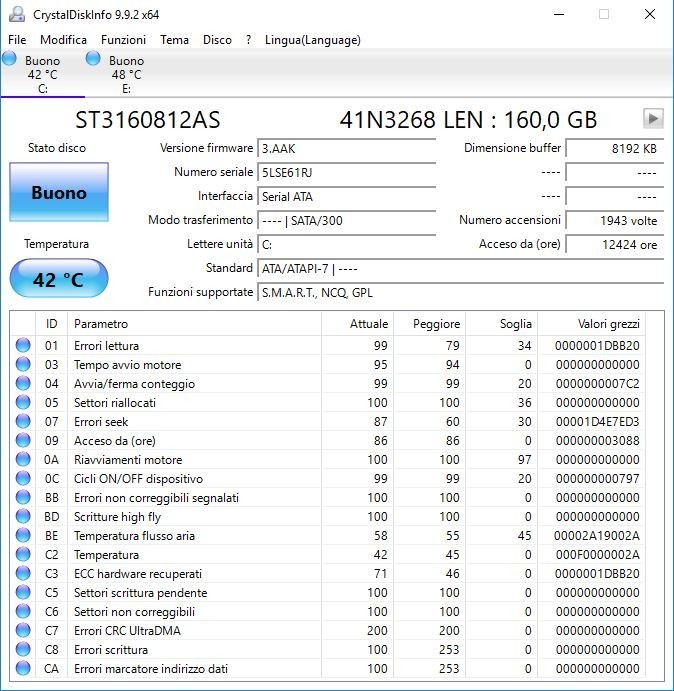Viewport: 674px width, 691px height.
Task: Select the 'Errori lettura' parameter text
Action: pos(106,346)
